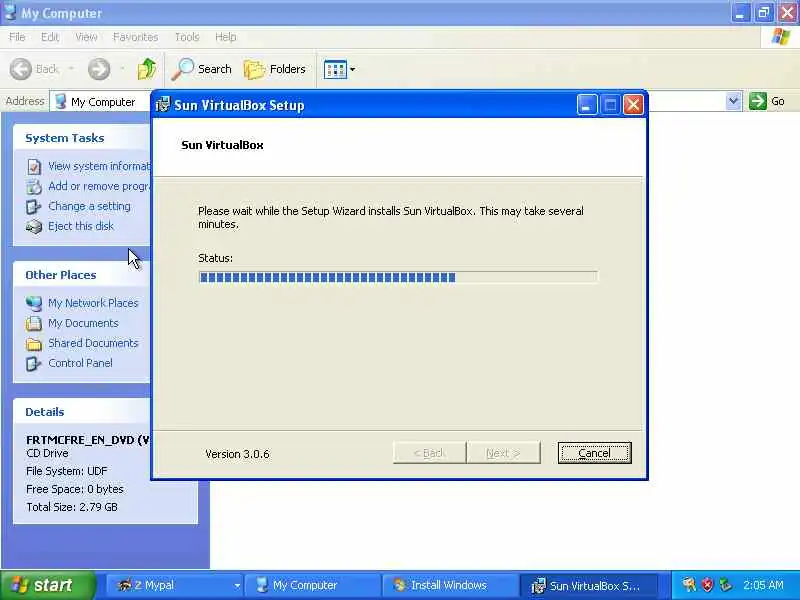Collapse the Other Places panel header

[82, 275]
